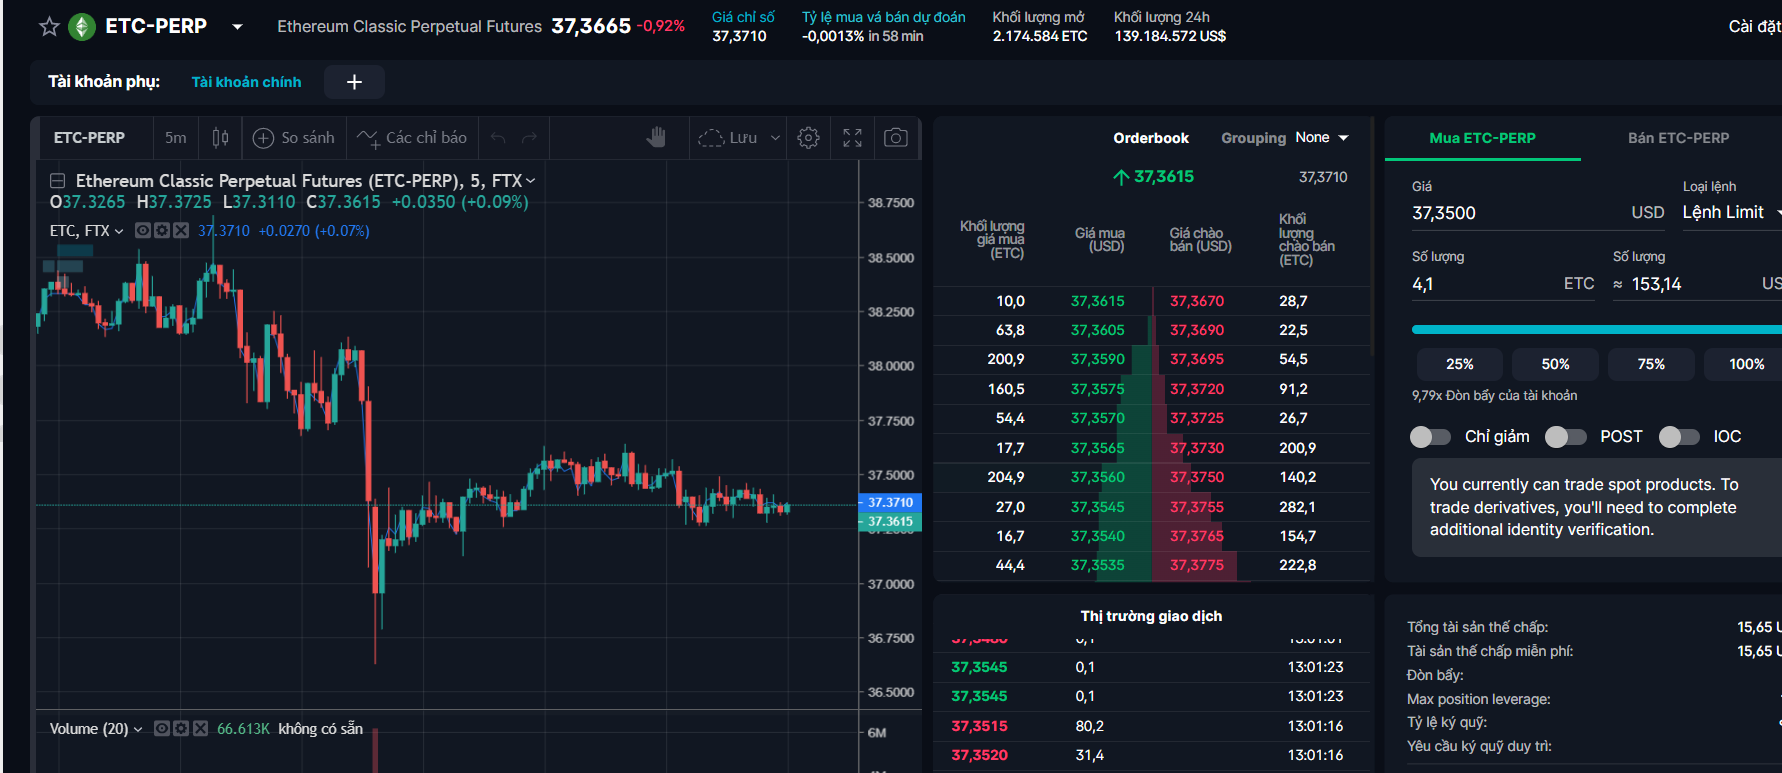Collapse the chart legend with minus box icon
The height and width of the screenshot is (773, 1782).
(58, 181)
